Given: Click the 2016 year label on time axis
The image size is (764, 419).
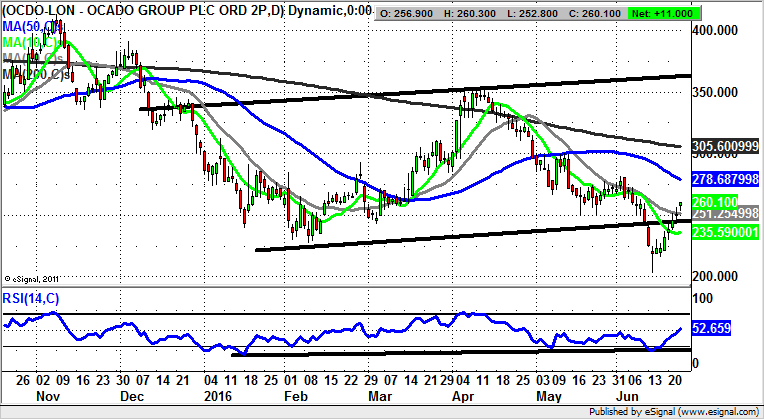Looking at the screenshot, I should (213, 397).
